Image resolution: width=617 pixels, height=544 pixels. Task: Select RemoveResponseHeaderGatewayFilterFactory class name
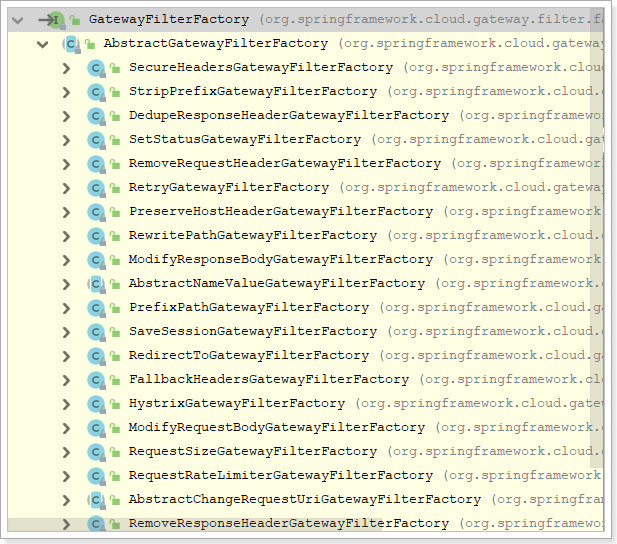click(289, 524)
